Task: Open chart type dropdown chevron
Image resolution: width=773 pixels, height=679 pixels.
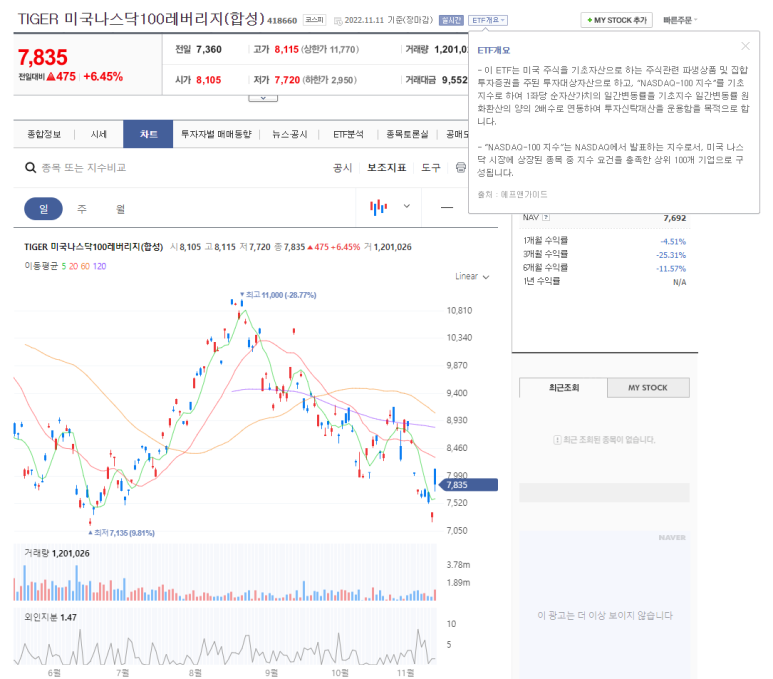Action: [x=407, y=206]
